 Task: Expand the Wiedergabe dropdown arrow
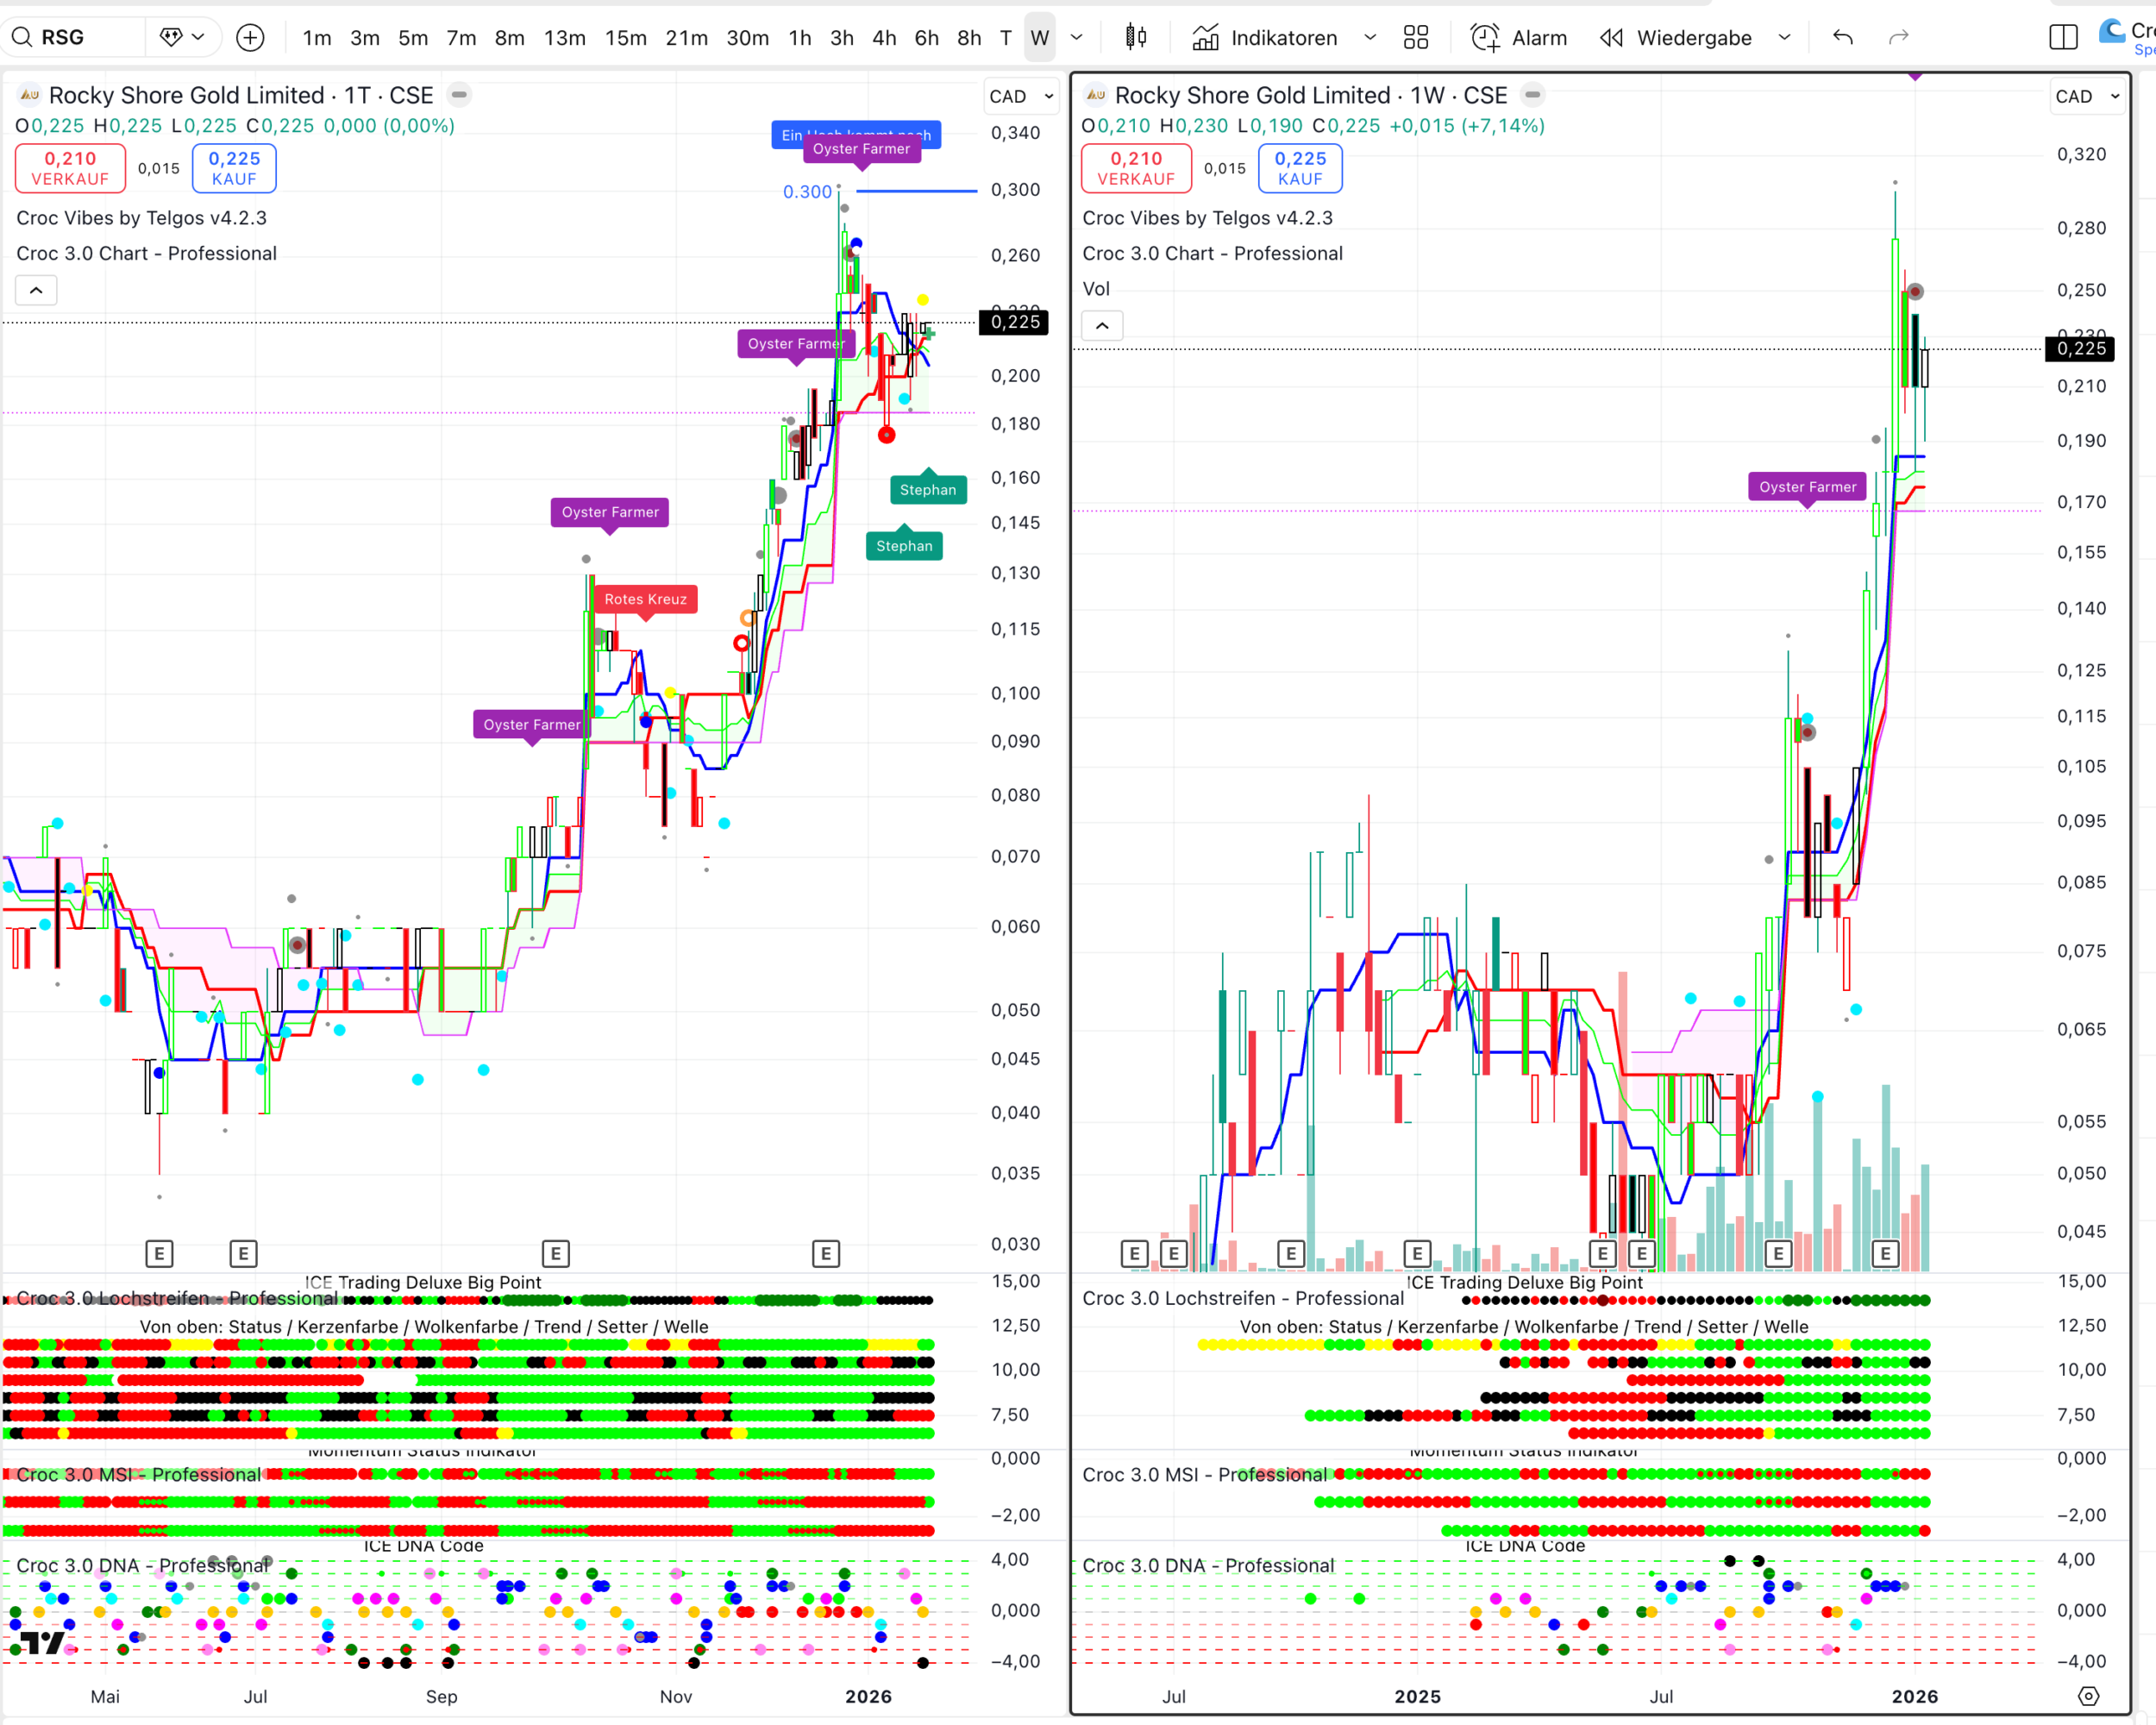tap(1785, 38)
